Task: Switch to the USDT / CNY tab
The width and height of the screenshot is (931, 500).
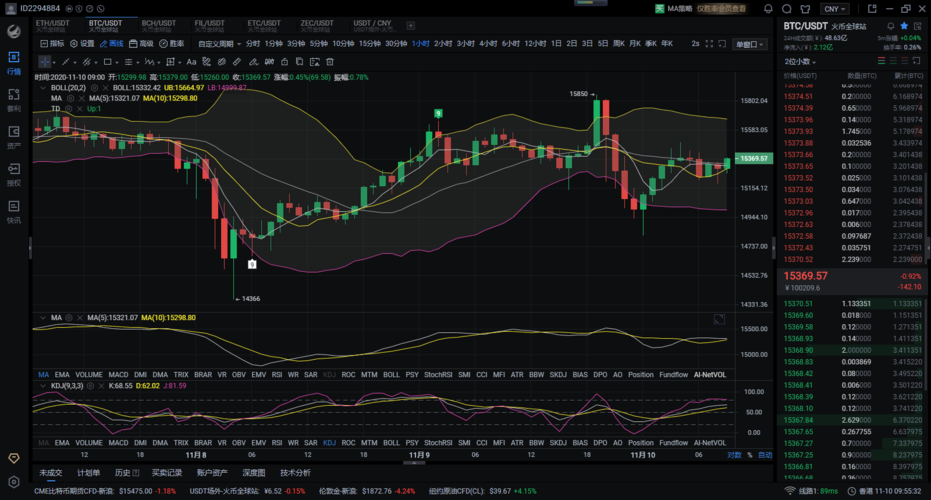Action: (372, 26)
